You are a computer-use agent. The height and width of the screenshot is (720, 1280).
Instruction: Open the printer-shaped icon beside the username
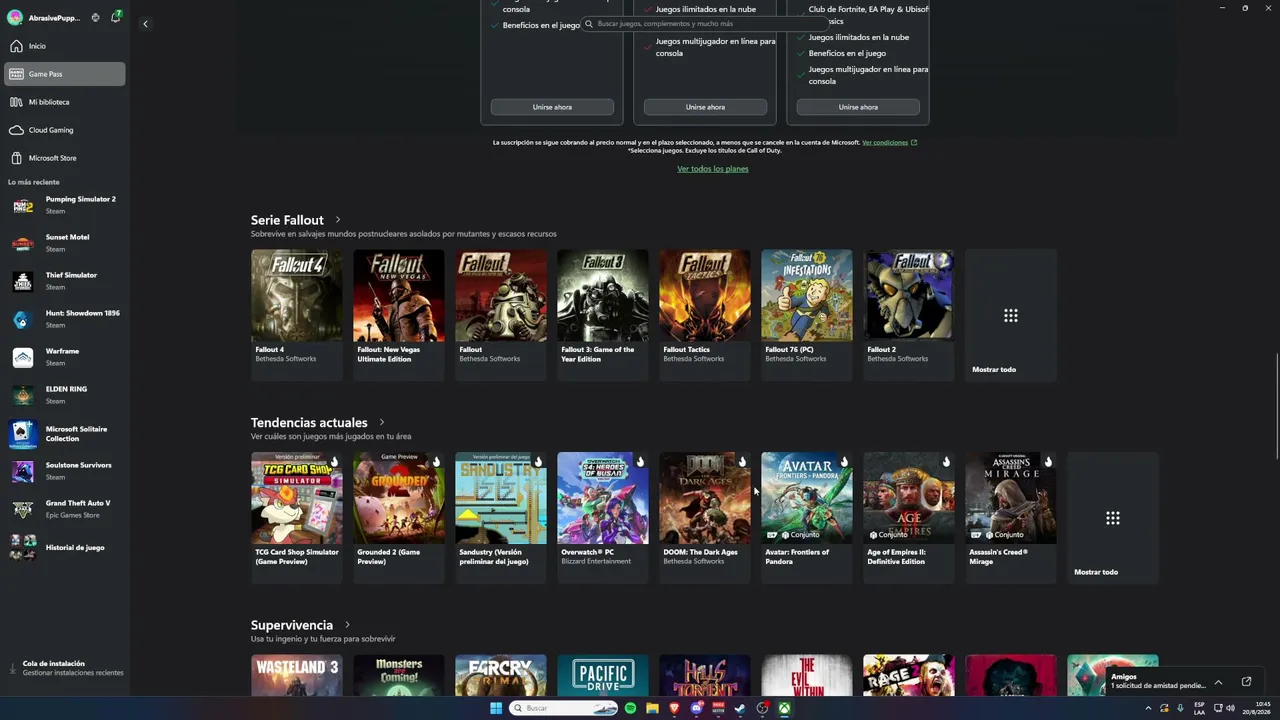click(x=95, y=18)
